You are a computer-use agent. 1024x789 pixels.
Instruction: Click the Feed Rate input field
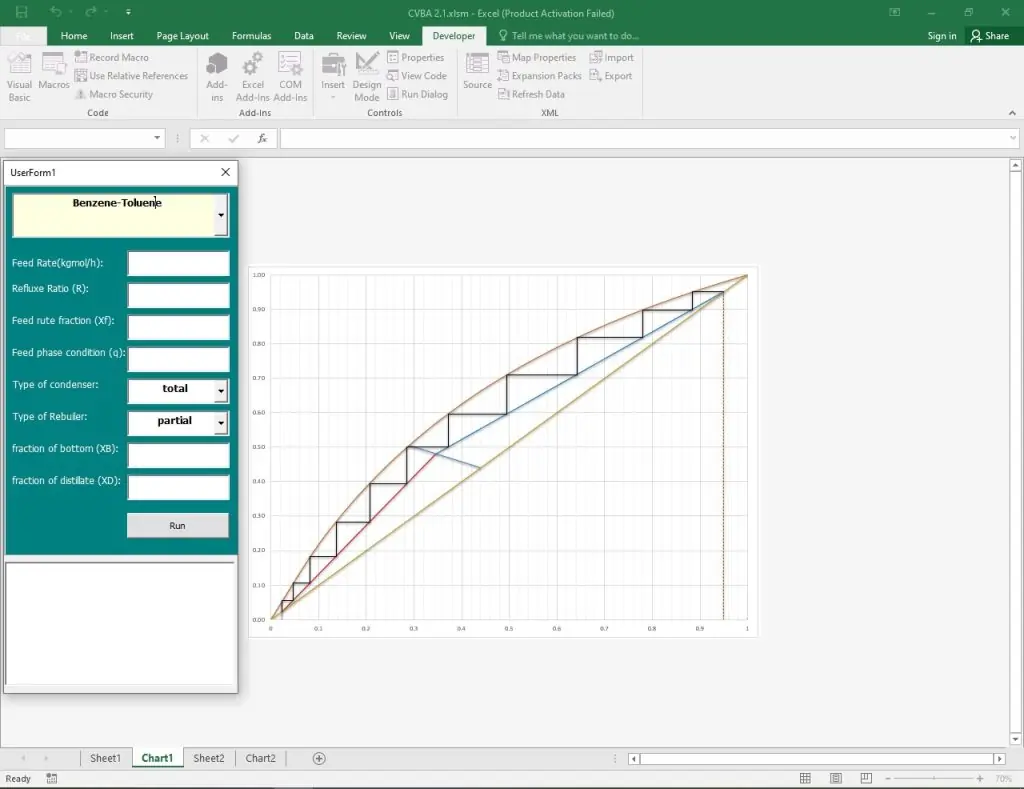click(178, 264)
